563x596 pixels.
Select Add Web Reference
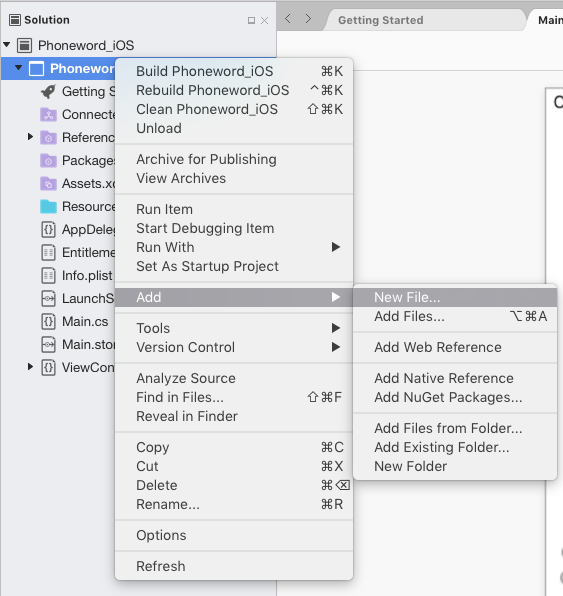pos(455,347)
